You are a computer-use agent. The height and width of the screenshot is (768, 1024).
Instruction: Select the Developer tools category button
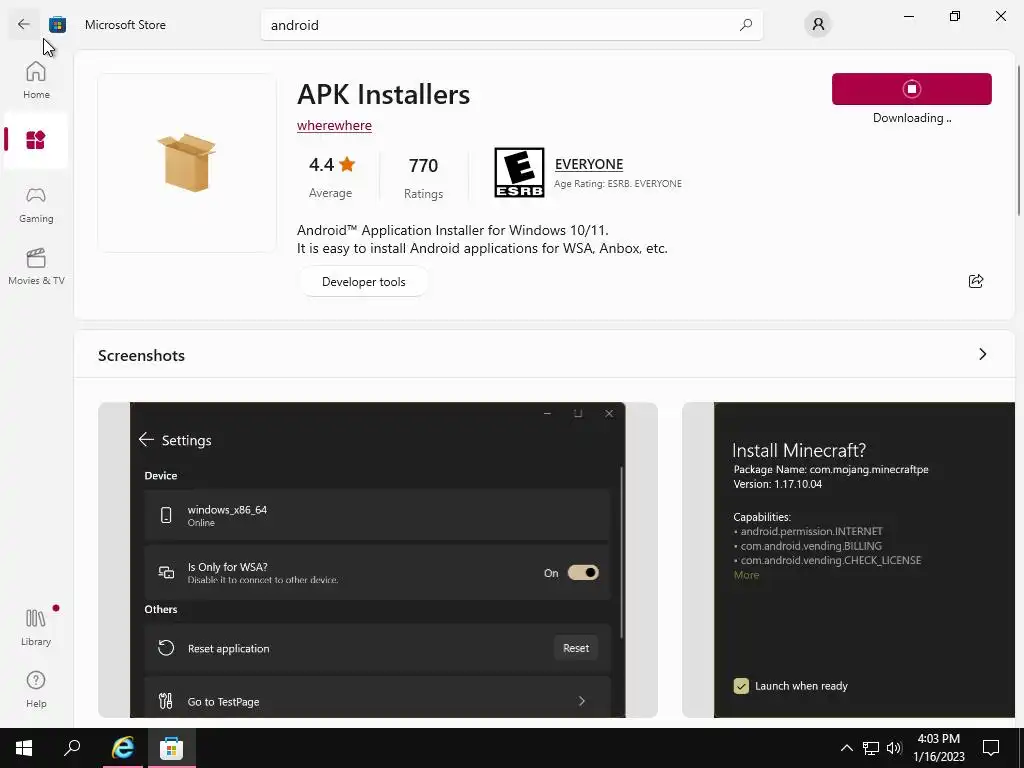coord(364,281)
